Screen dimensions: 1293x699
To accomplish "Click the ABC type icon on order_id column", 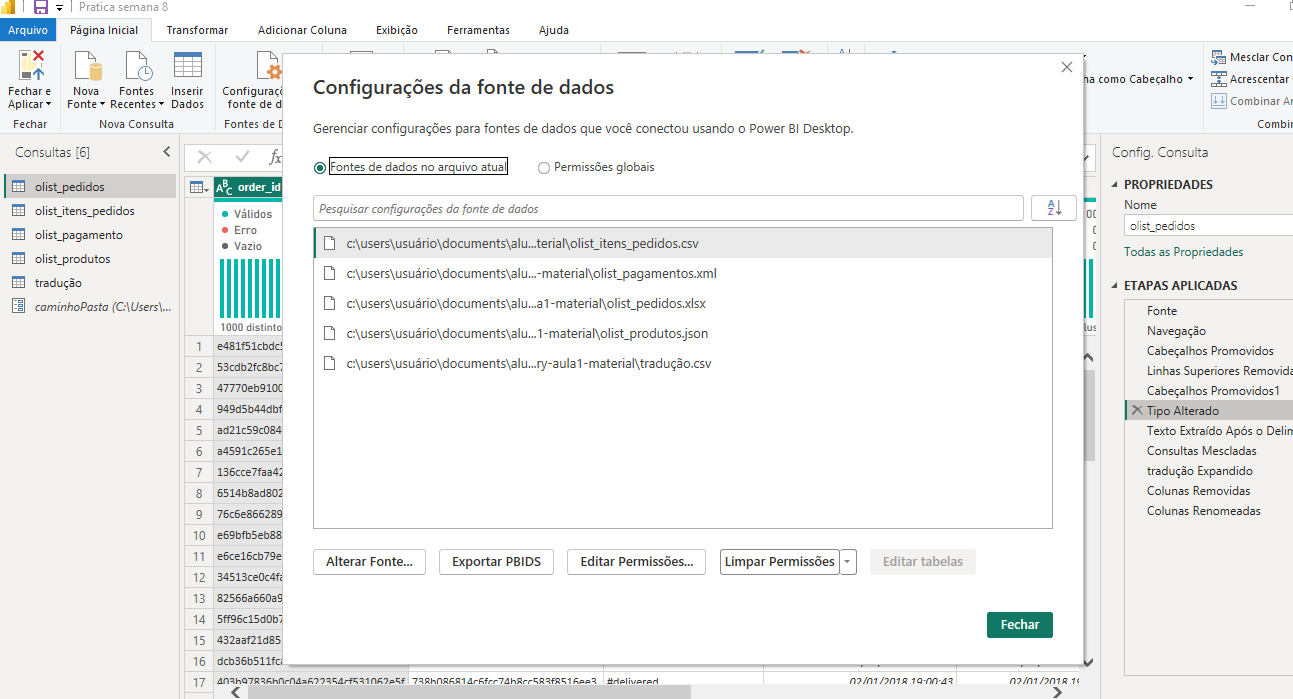I will click(x=224, y=187).
